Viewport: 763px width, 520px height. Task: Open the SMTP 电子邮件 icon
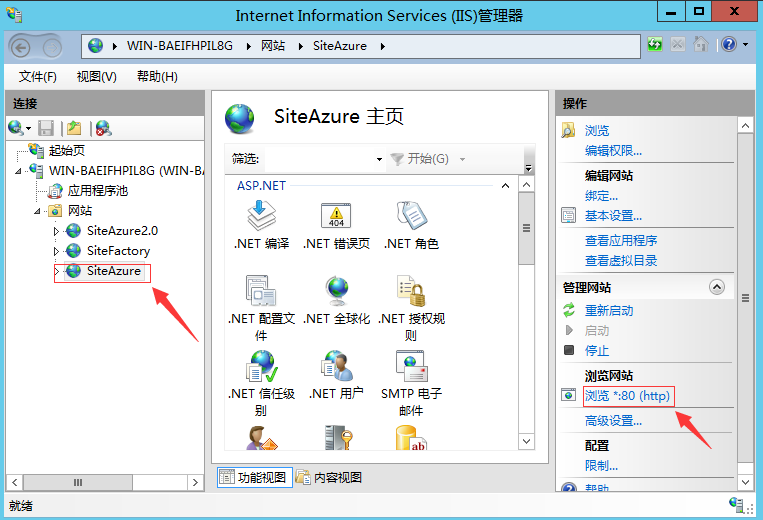tap(411, 366)
